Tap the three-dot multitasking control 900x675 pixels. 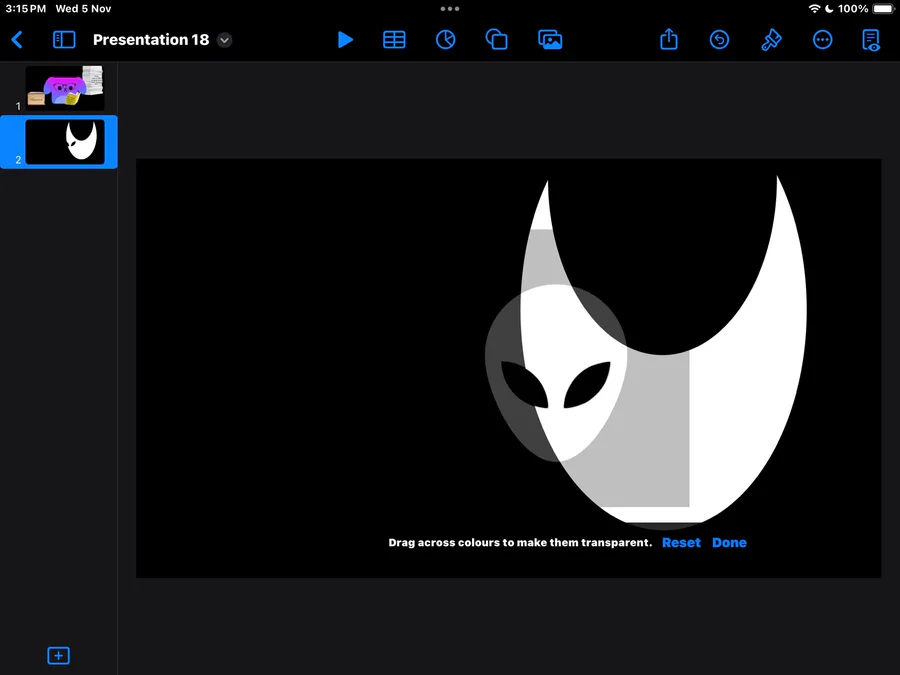450,9
